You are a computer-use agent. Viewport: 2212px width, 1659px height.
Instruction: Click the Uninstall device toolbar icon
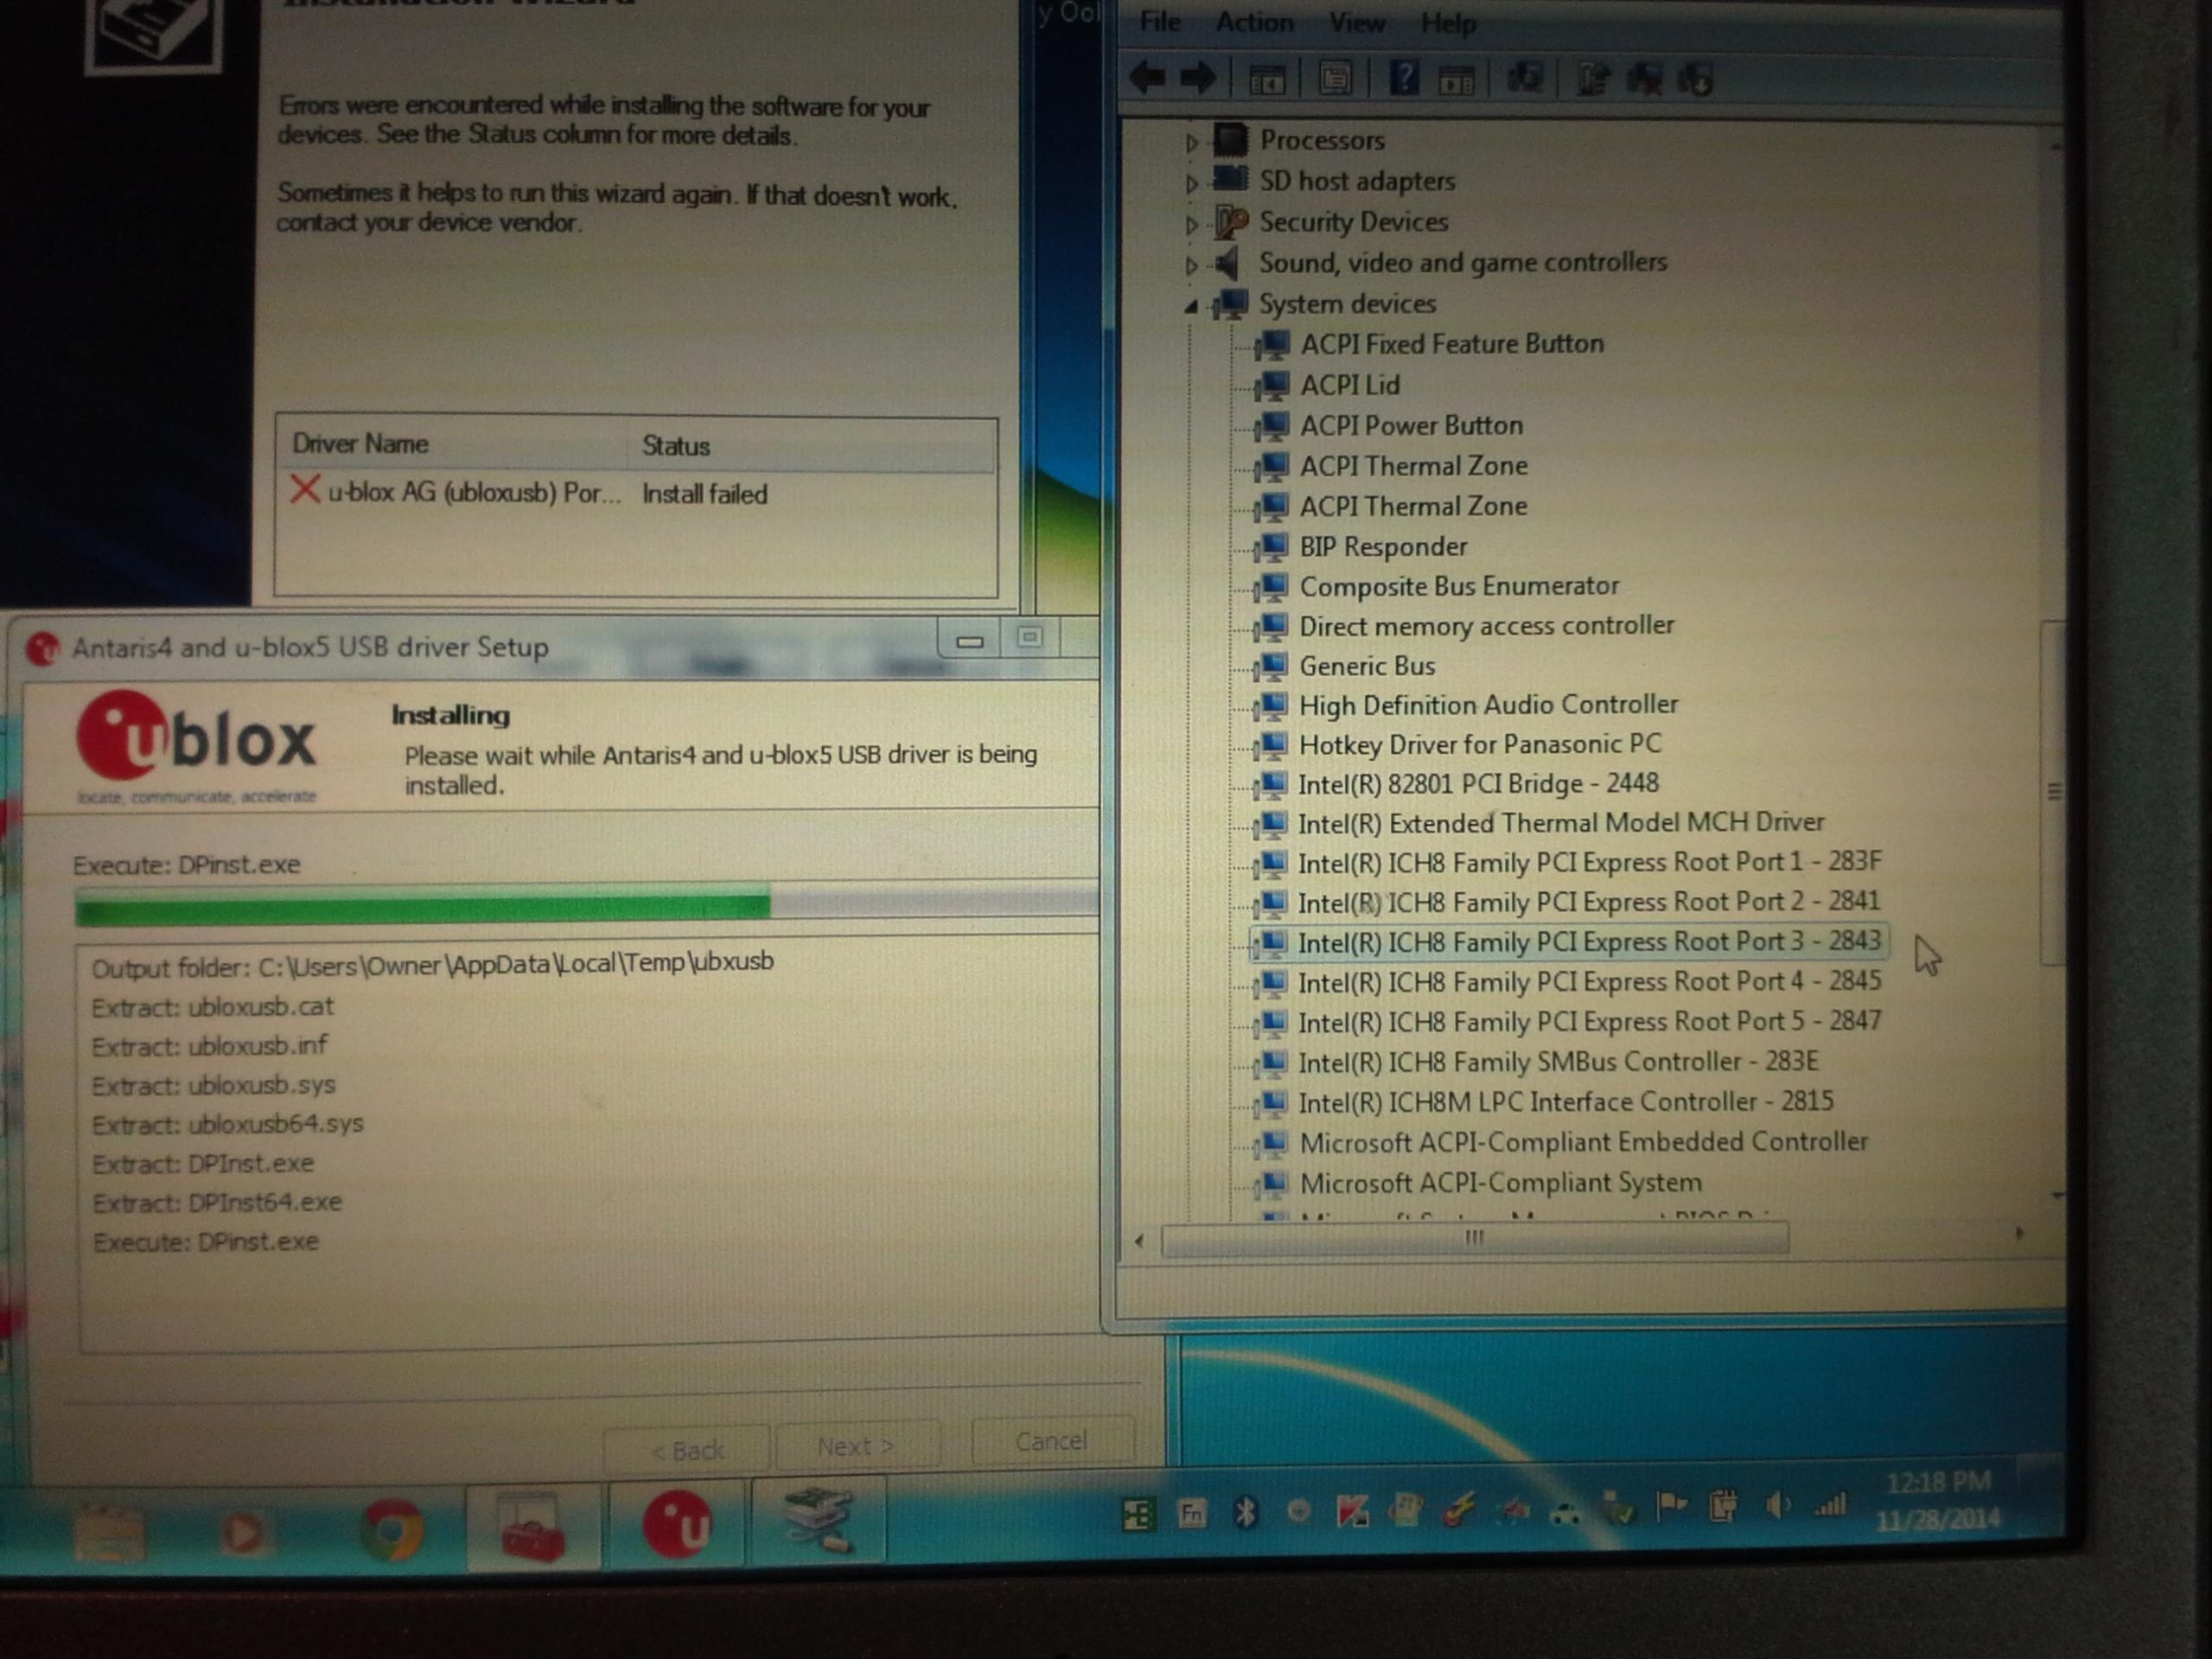coord(1645,78)
